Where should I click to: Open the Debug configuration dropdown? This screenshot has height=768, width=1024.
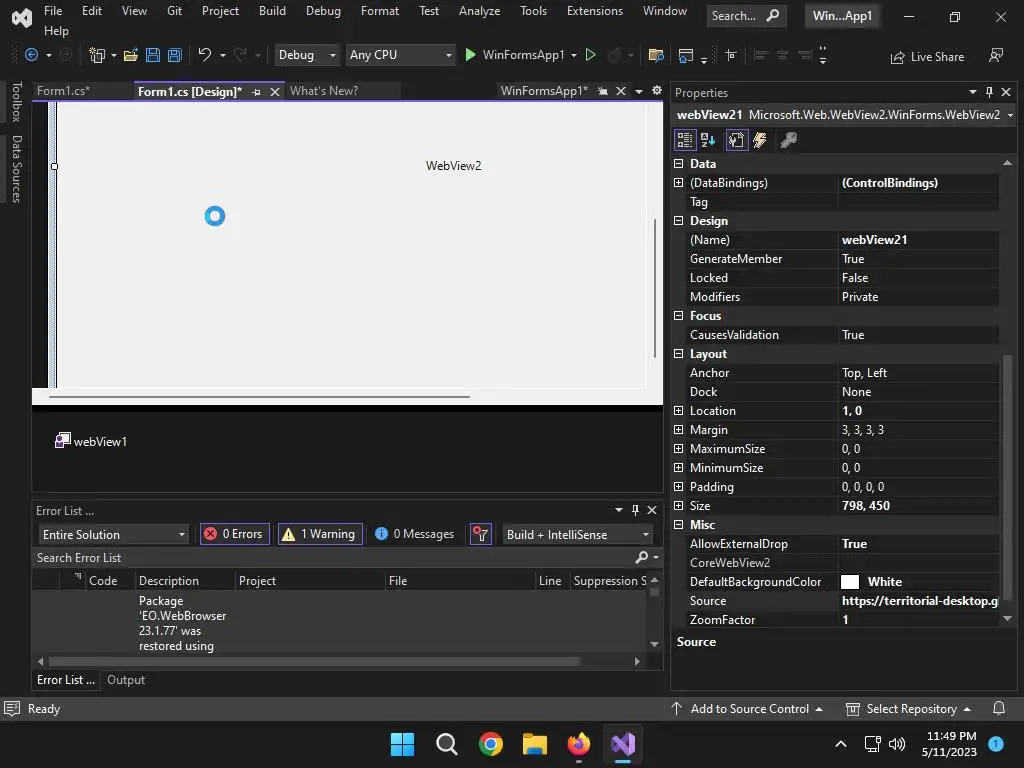(308, 55)
